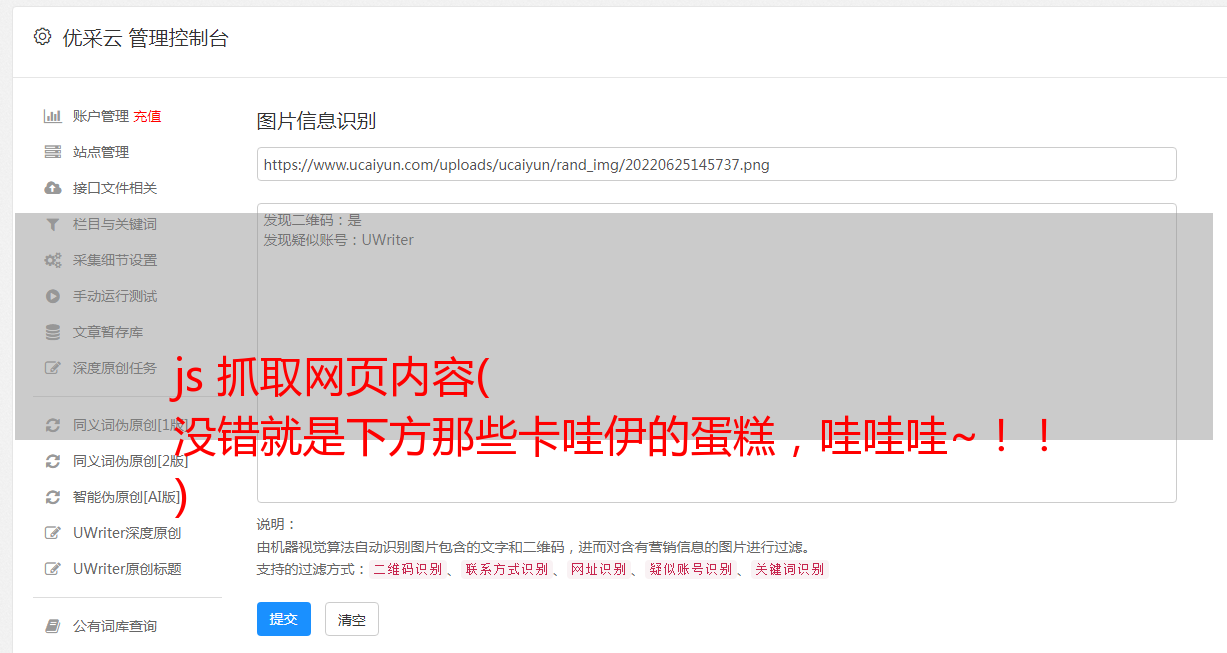Click the bar chart icon for 账户管理
The image size is (1227, 653).
coord(53,116)
